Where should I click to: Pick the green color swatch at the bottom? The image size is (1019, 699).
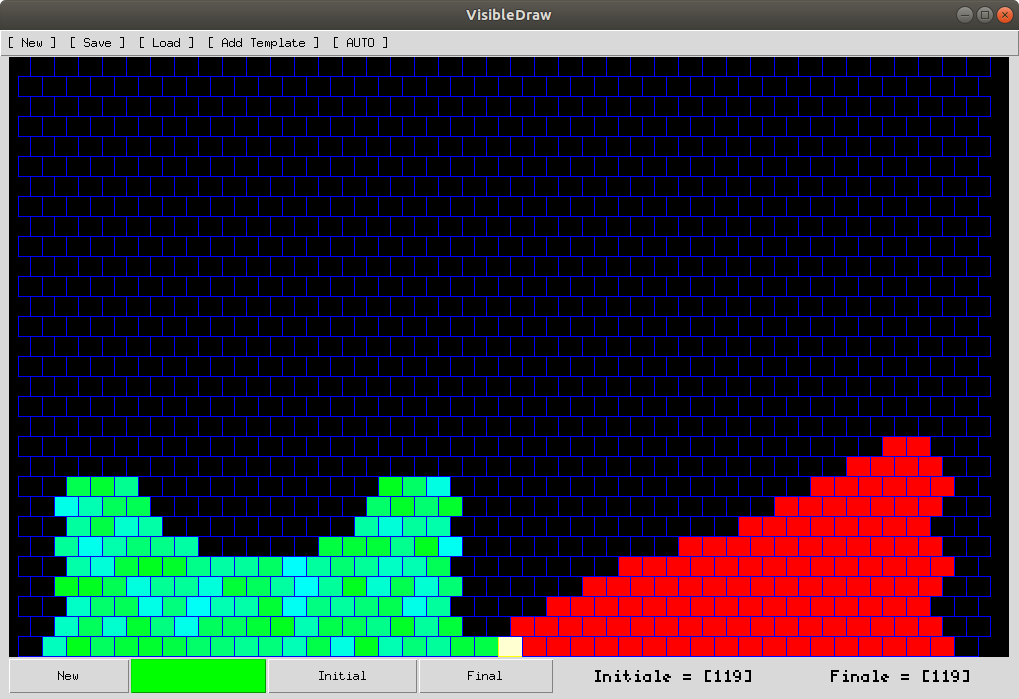(198, 676)
